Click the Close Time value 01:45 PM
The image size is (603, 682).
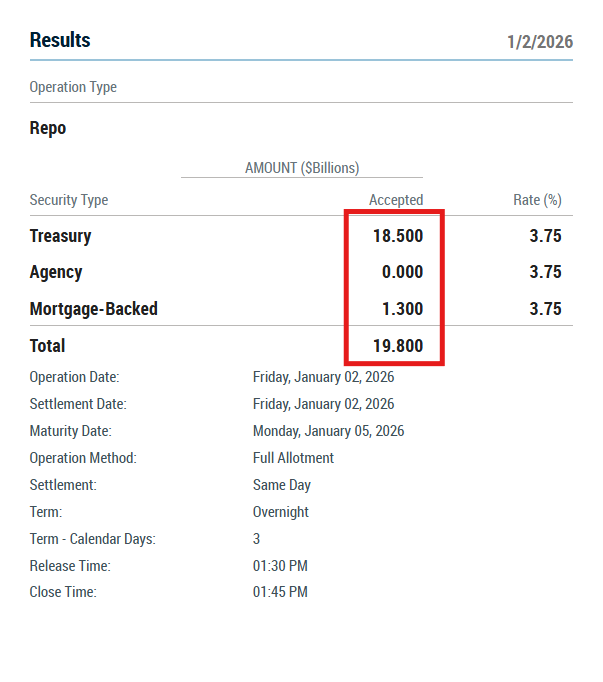click(x=280, y=592)
